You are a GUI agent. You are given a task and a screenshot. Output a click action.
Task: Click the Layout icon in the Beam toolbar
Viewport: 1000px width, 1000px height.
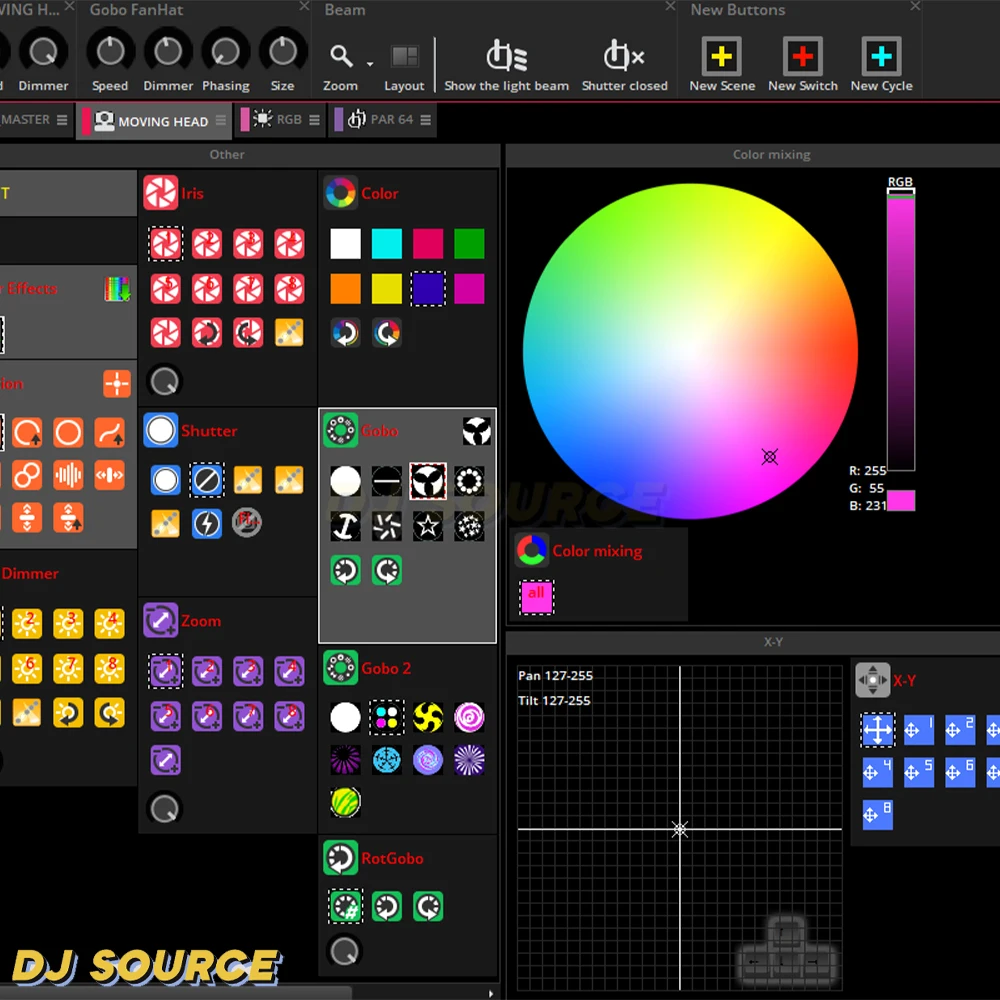[x=404, y=57]
